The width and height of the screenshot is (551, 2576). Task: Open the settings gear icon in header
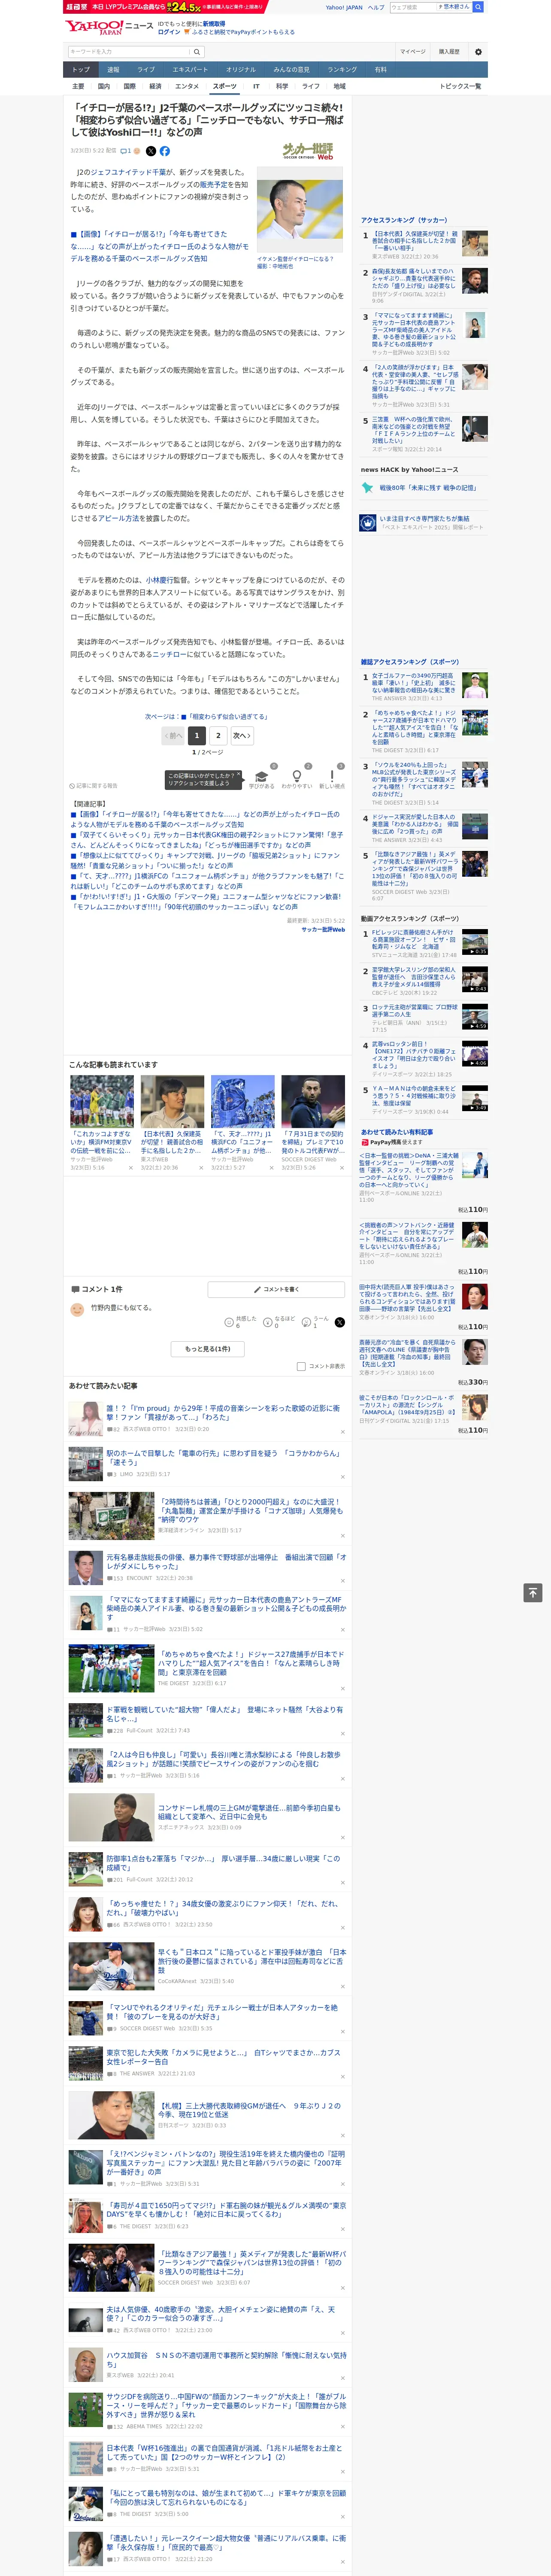click(478, 51)
